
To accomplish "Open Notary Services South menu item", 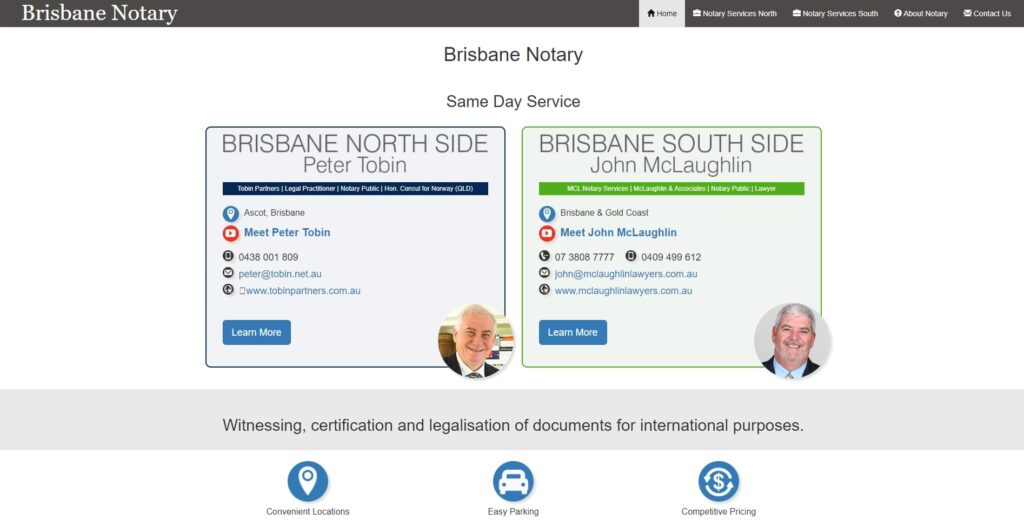I will [835, 13].
